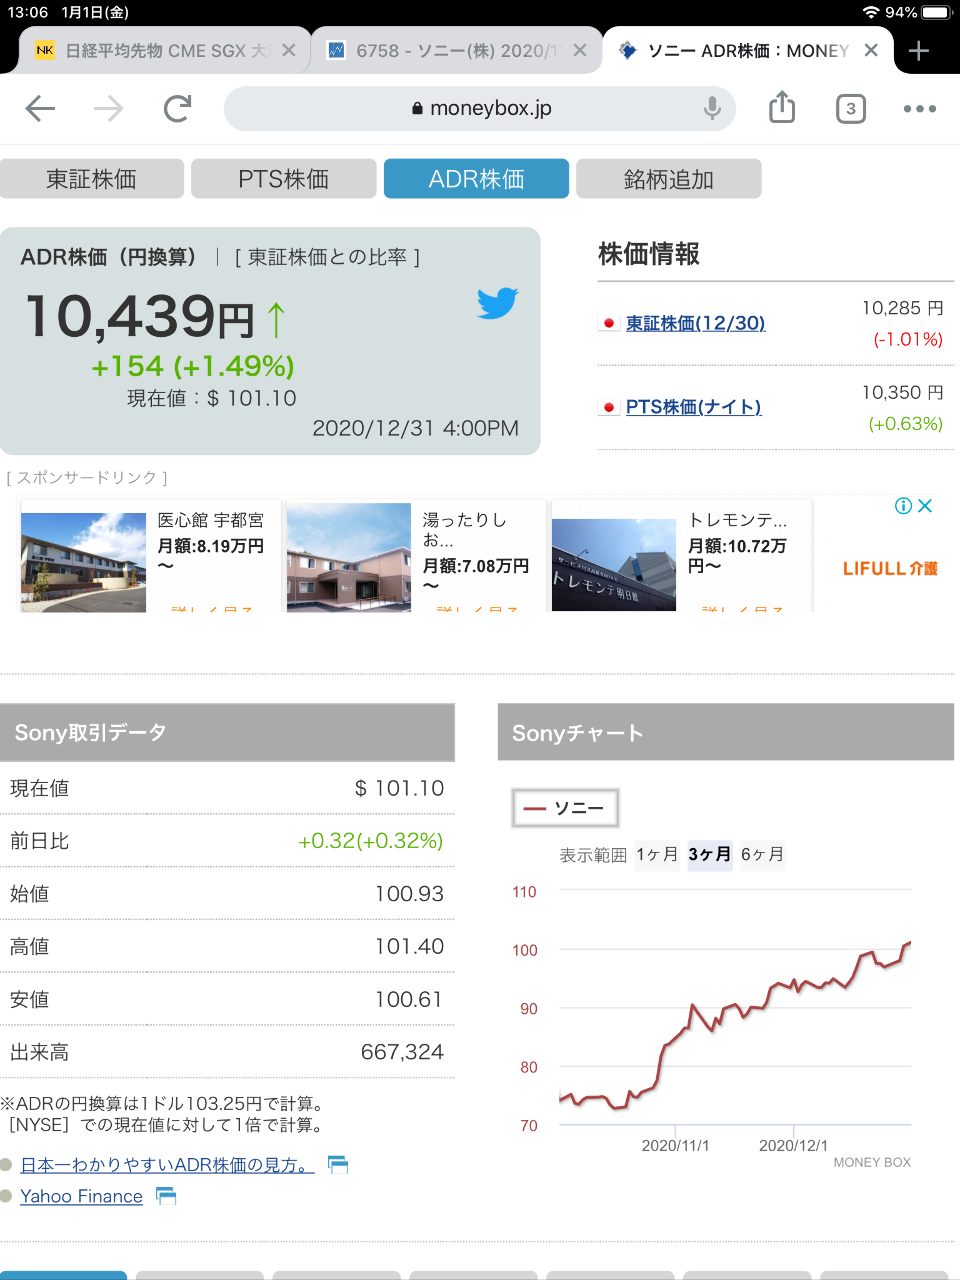Viewport: 960px width, 1280px height.
Task: Close the LIFULL ad with X
Action: tap(925, 506)
